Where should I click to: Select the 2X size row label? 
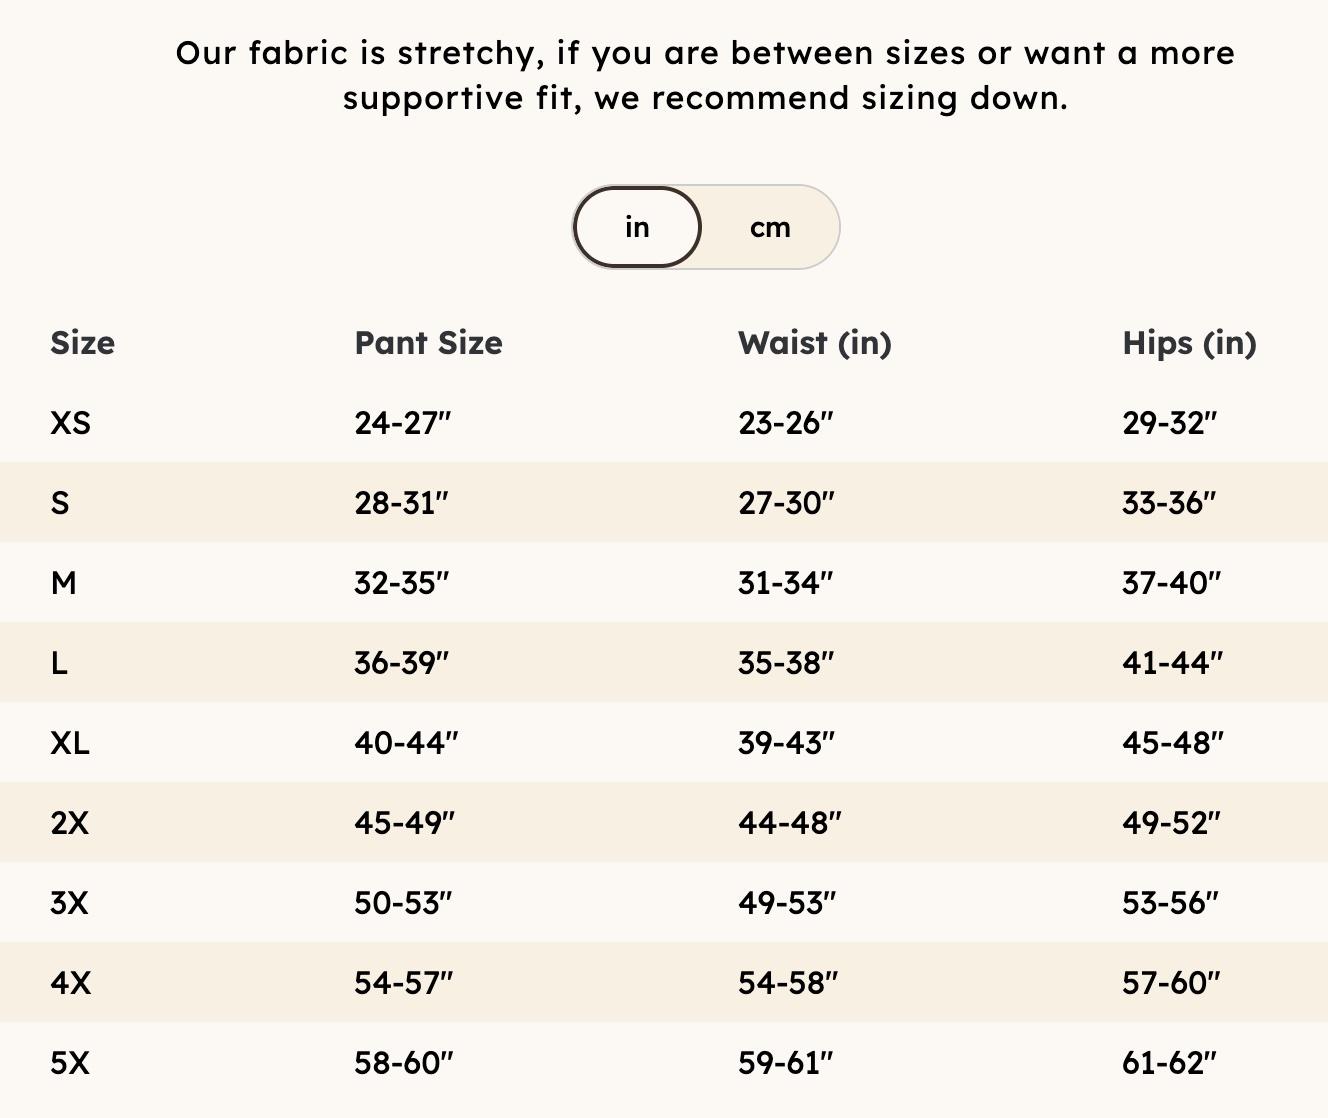[x=70, y=823]
